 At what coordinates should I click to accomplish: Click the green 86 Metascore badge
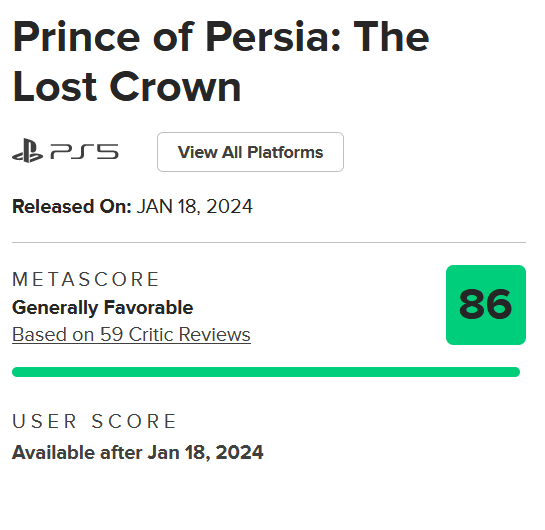[x=486, y=305]
